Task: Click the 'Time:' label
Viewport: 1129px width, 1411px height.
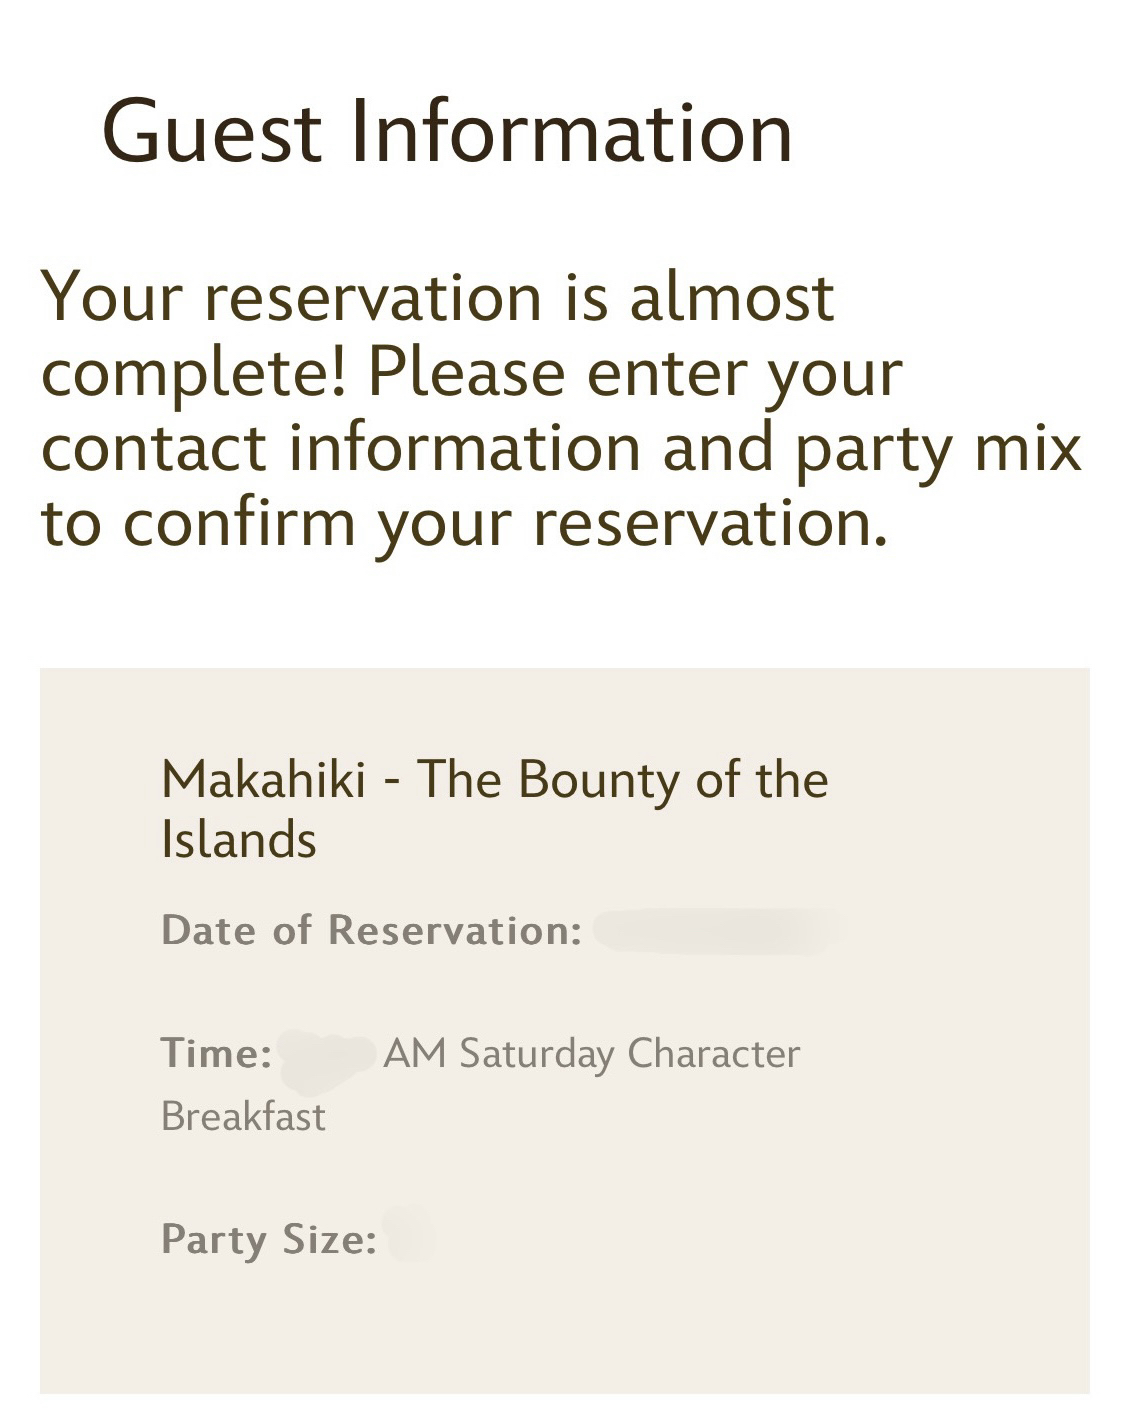Action: coord(216,1053)
